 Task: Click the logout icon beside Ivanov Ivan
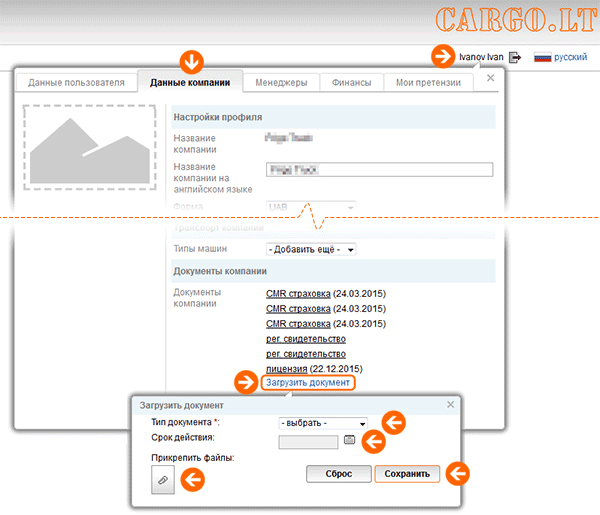[x=515, y=58]
